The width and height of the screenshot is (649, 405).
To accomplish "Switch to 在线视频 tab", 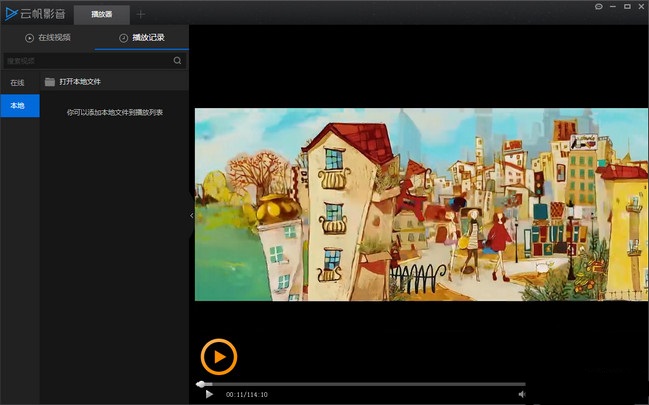I will (48, 38).
